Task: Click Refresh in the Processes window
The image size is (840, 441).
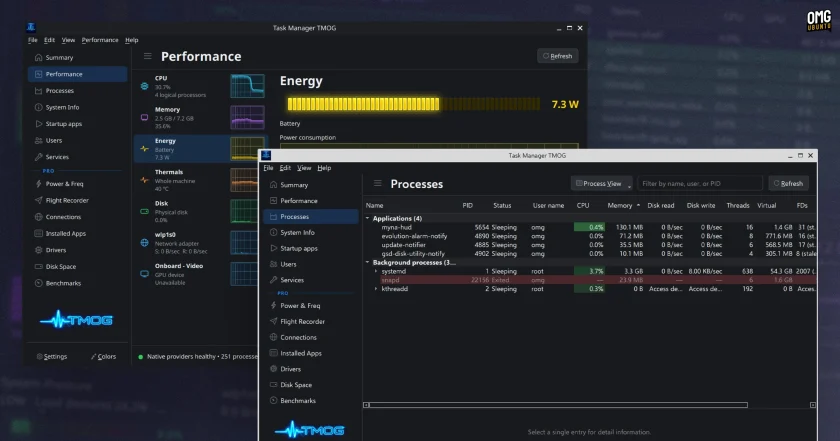Action: [x=788, y=184]
